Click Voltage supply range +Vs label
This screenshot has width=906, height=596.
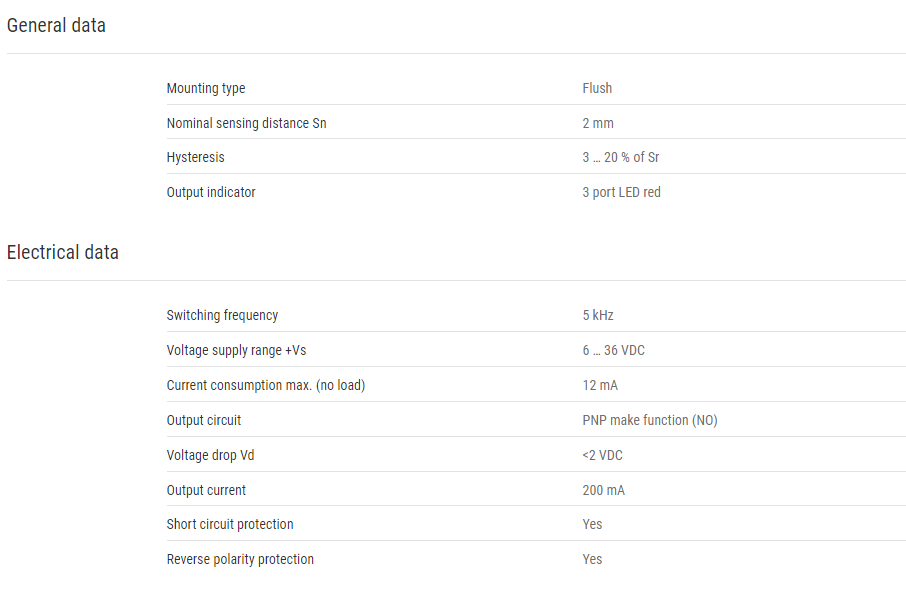pos(236,350)
